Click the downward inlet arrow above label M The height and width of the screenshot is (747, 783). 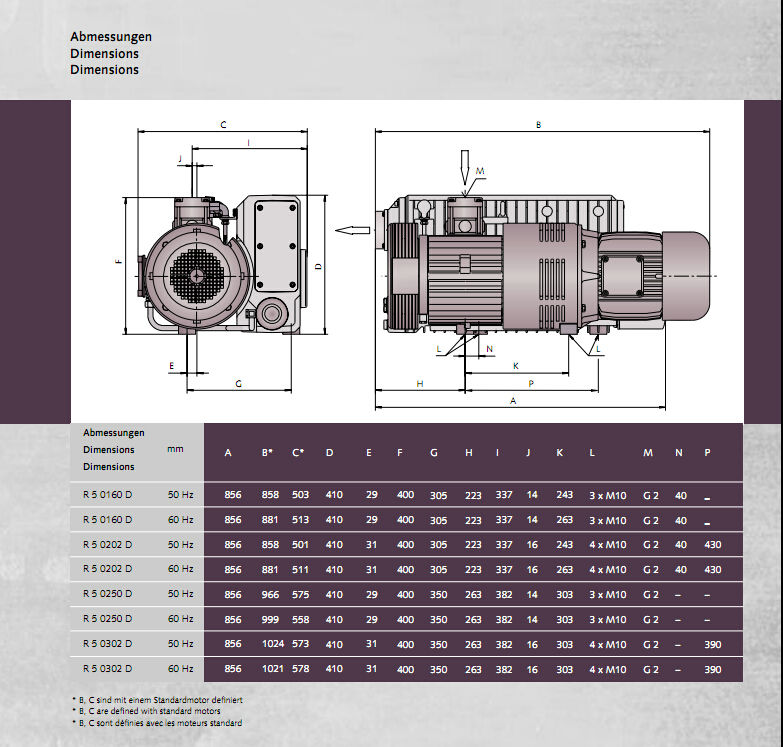[x=464, y=165]
